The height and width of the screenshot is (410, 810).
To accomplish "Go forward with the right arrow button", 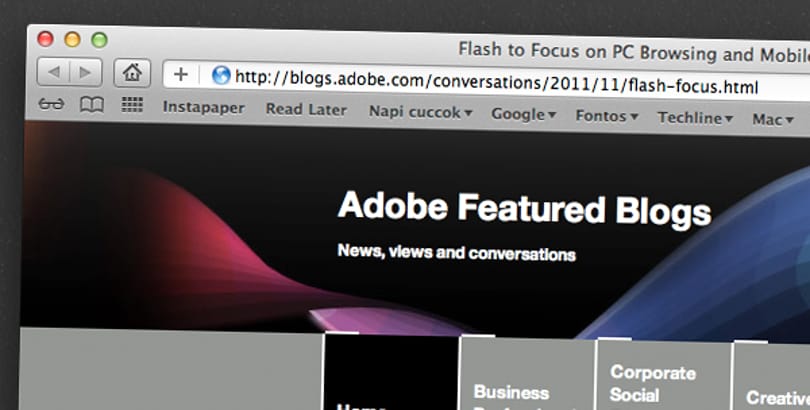I will tap(86, 73).
